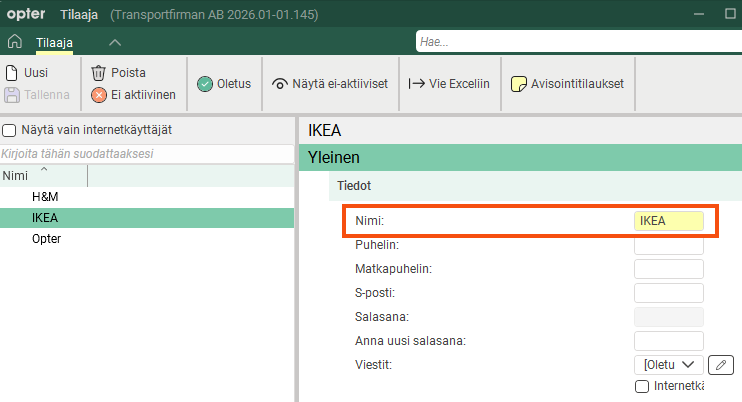Enable Näytä vain internetkäyttäjät checkbox

click(9, 130)
